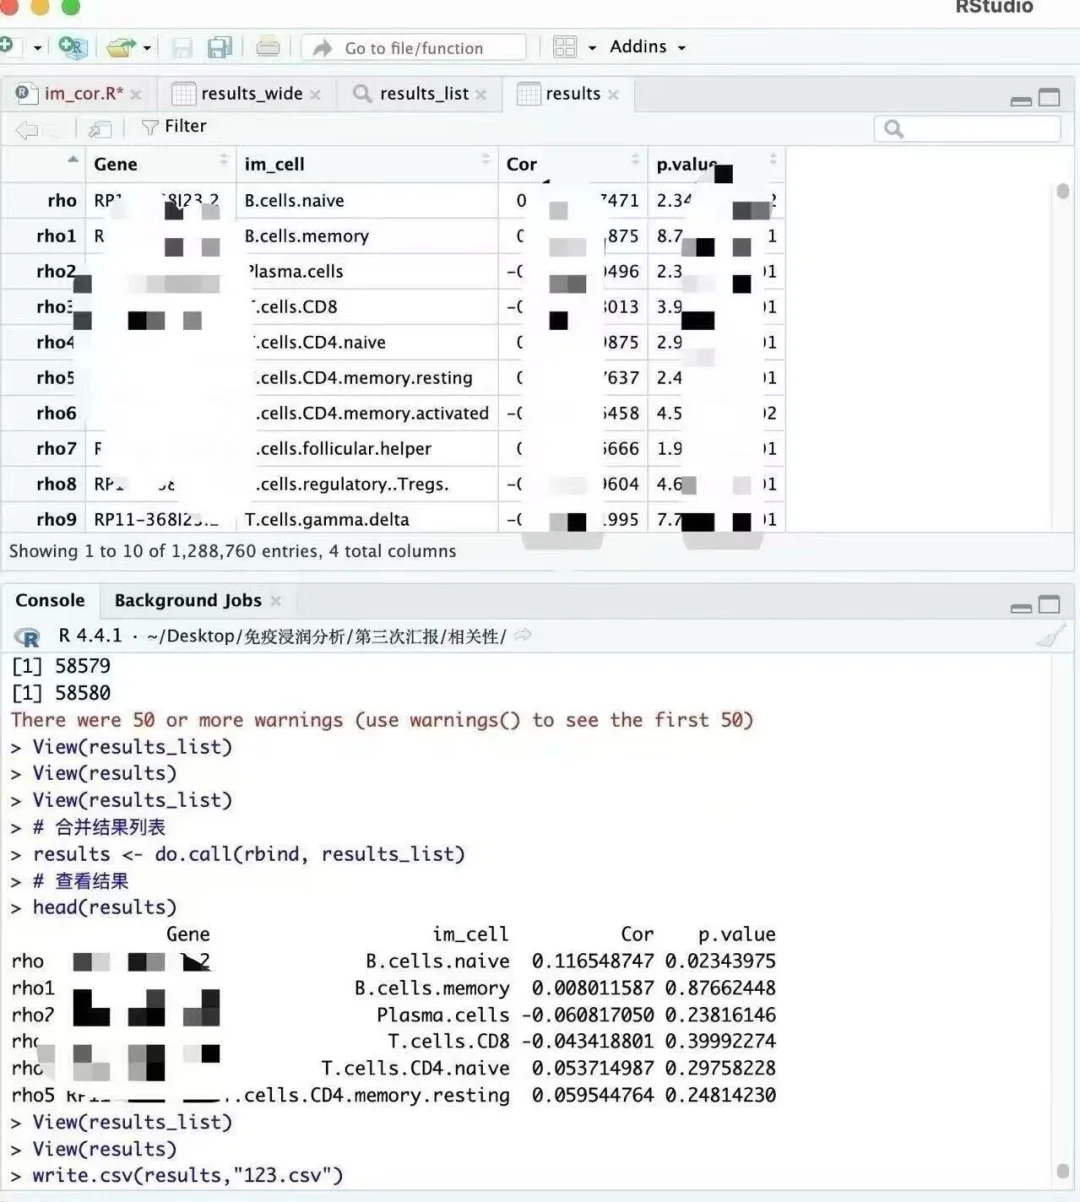Open the workspace panes layout grid icon

pos(565,47)
